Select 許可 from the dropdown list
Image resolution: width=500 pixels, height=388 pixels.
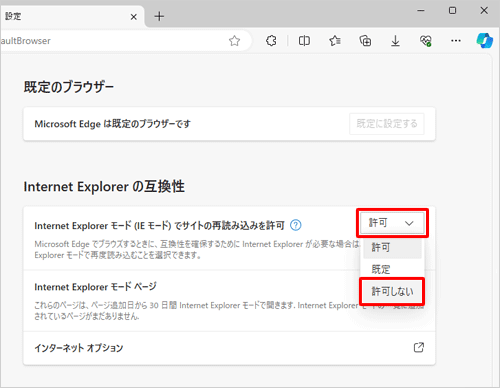click(x=392, y=247)
